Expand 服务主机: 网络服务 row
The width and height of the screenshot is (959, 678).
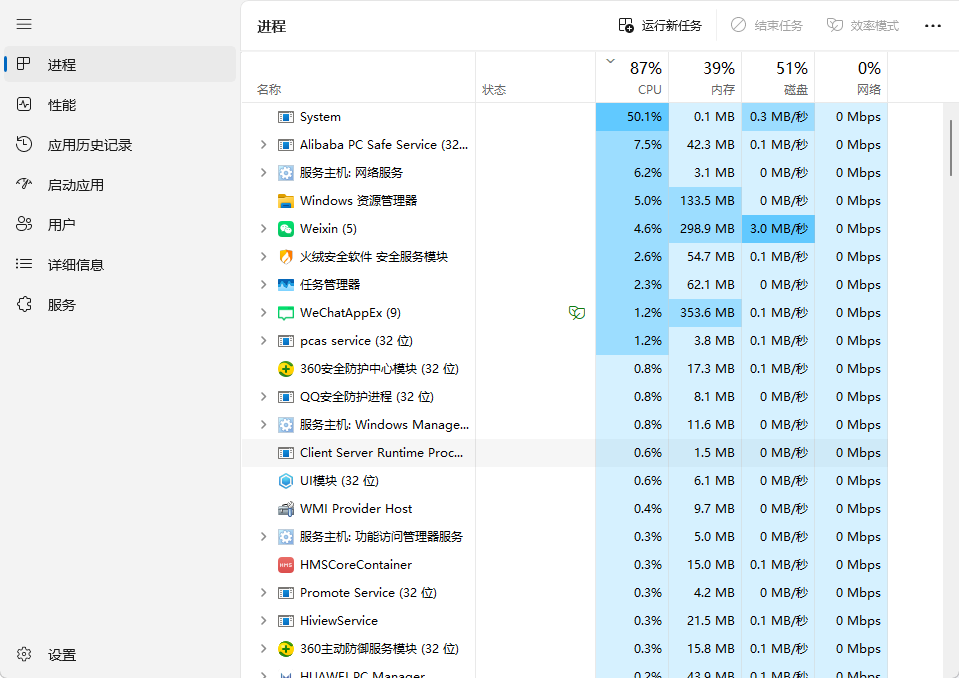coord(264,173)
